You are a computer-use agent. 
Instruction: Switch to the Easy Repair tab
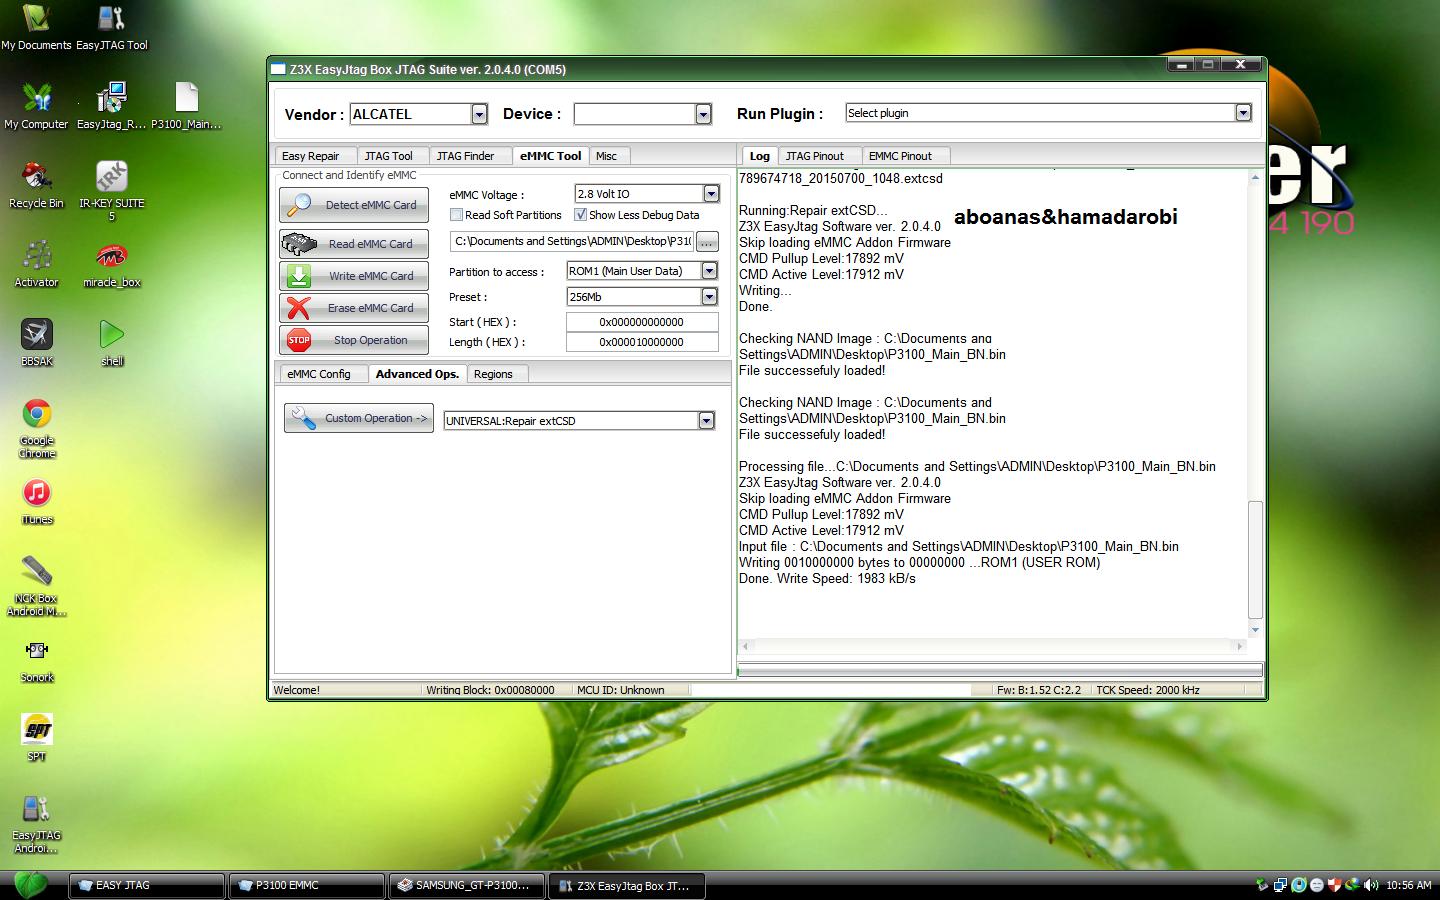(314, 156)
